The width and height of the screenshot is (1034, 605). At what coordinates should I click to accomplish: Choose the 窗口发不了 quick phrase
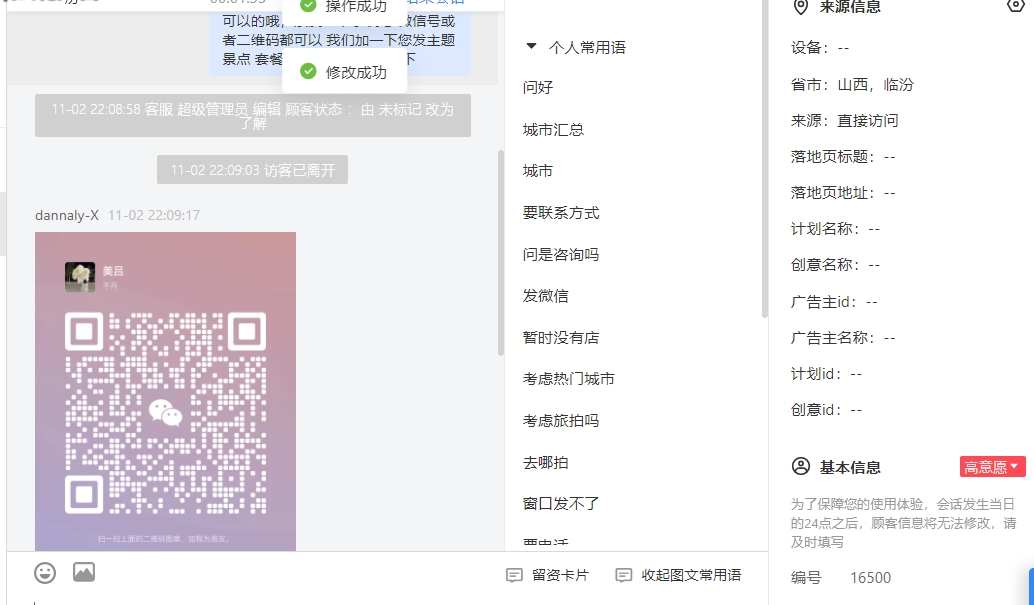[x=561, y=504]
